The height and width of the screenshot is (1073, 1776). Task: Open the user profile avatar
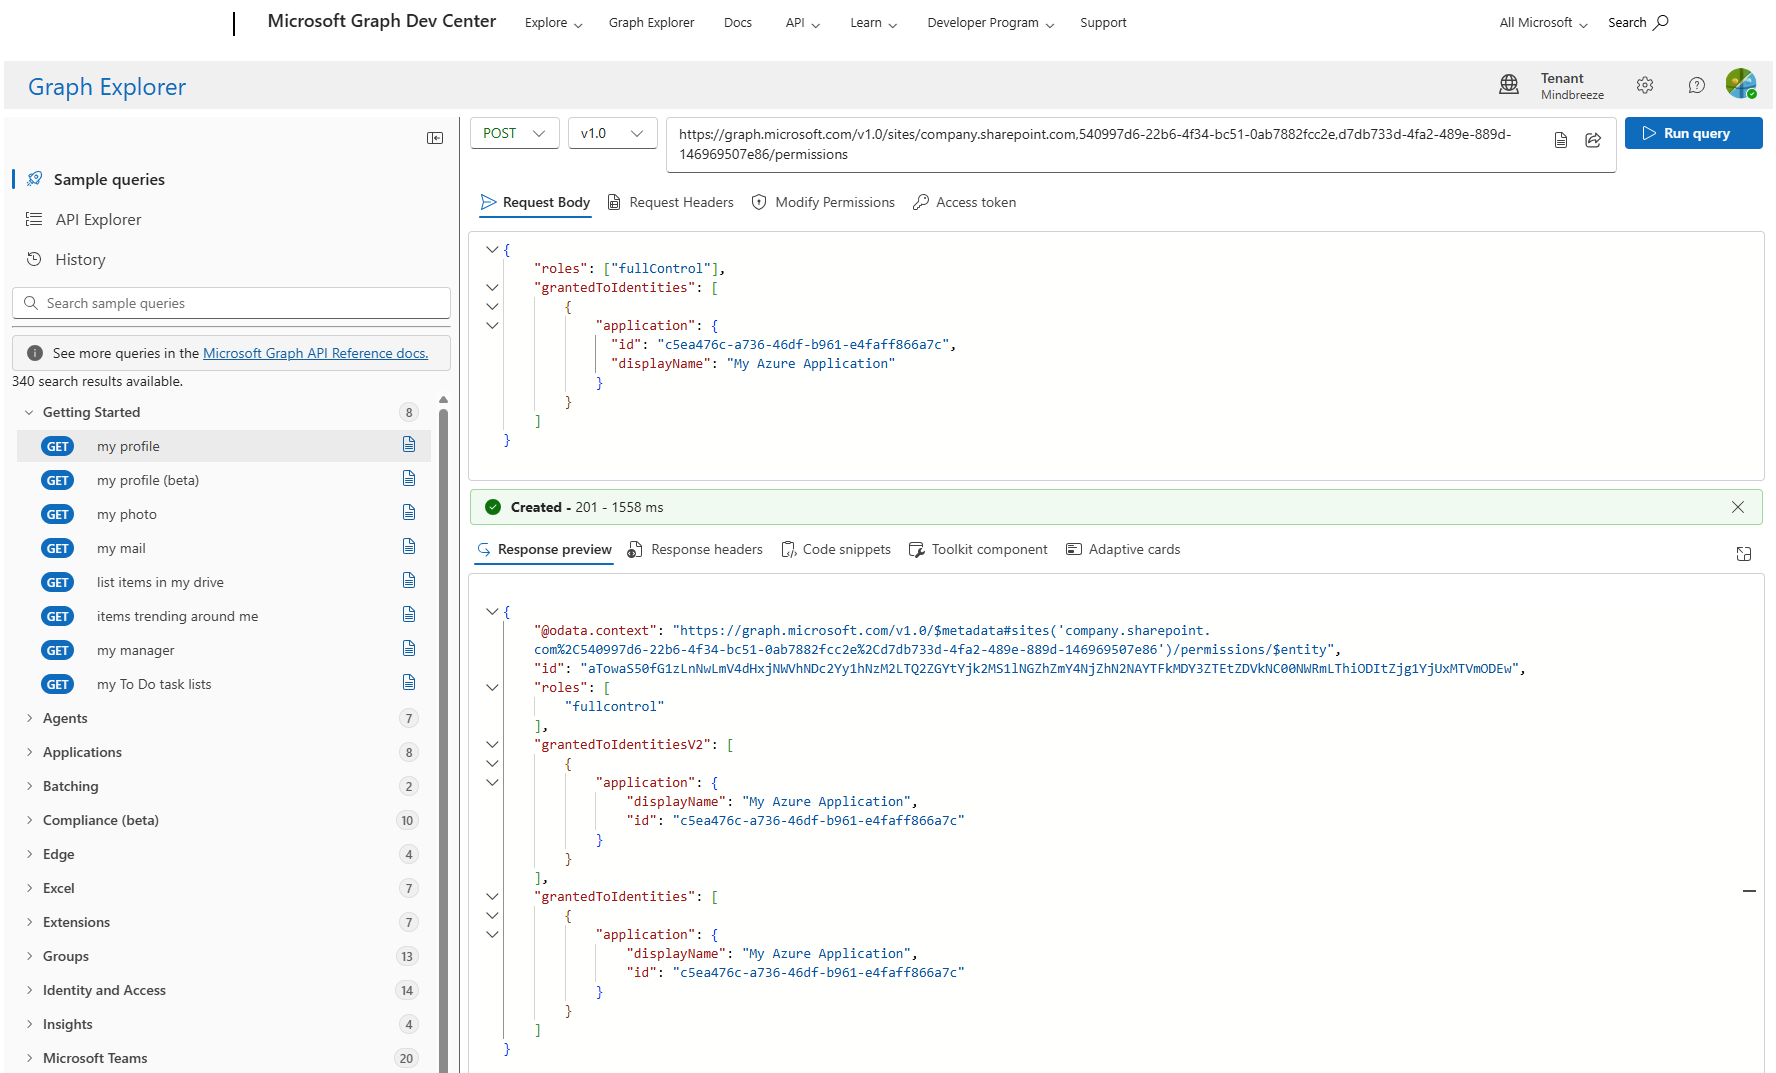point(1740,84)
